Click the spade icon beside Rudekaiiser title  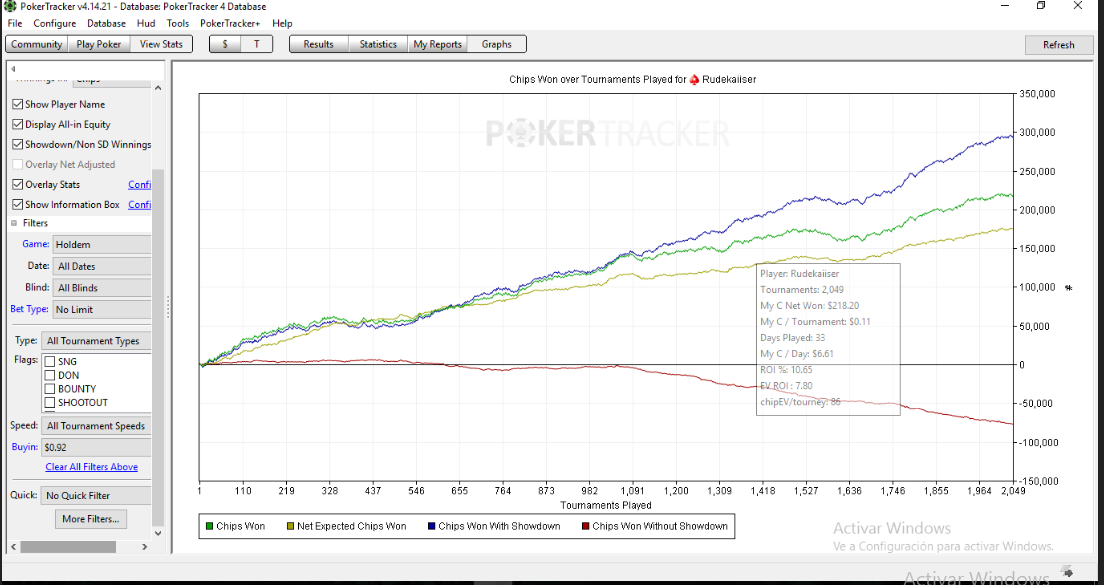pyautogui.click(x=694, y=80)
